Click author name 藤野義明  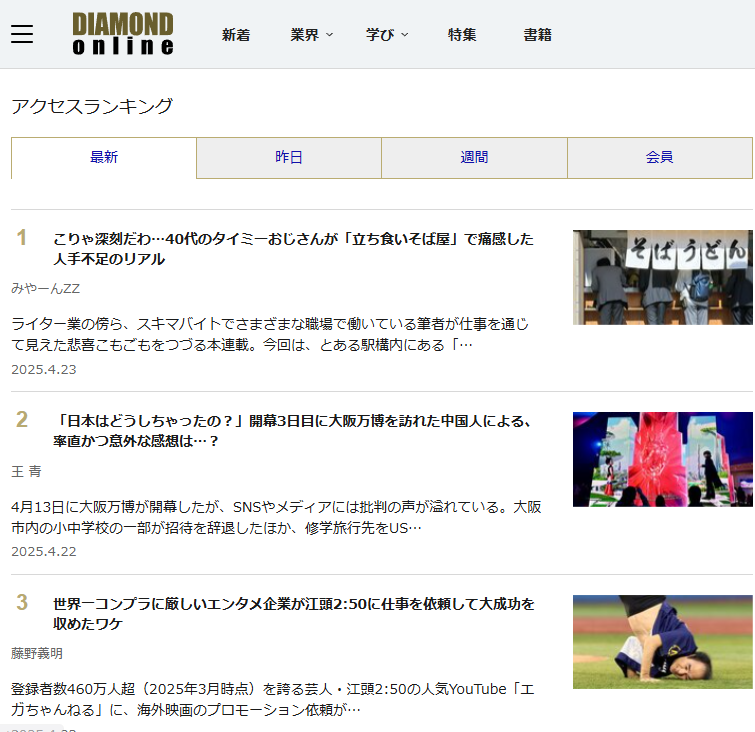[x=37, y=654]
